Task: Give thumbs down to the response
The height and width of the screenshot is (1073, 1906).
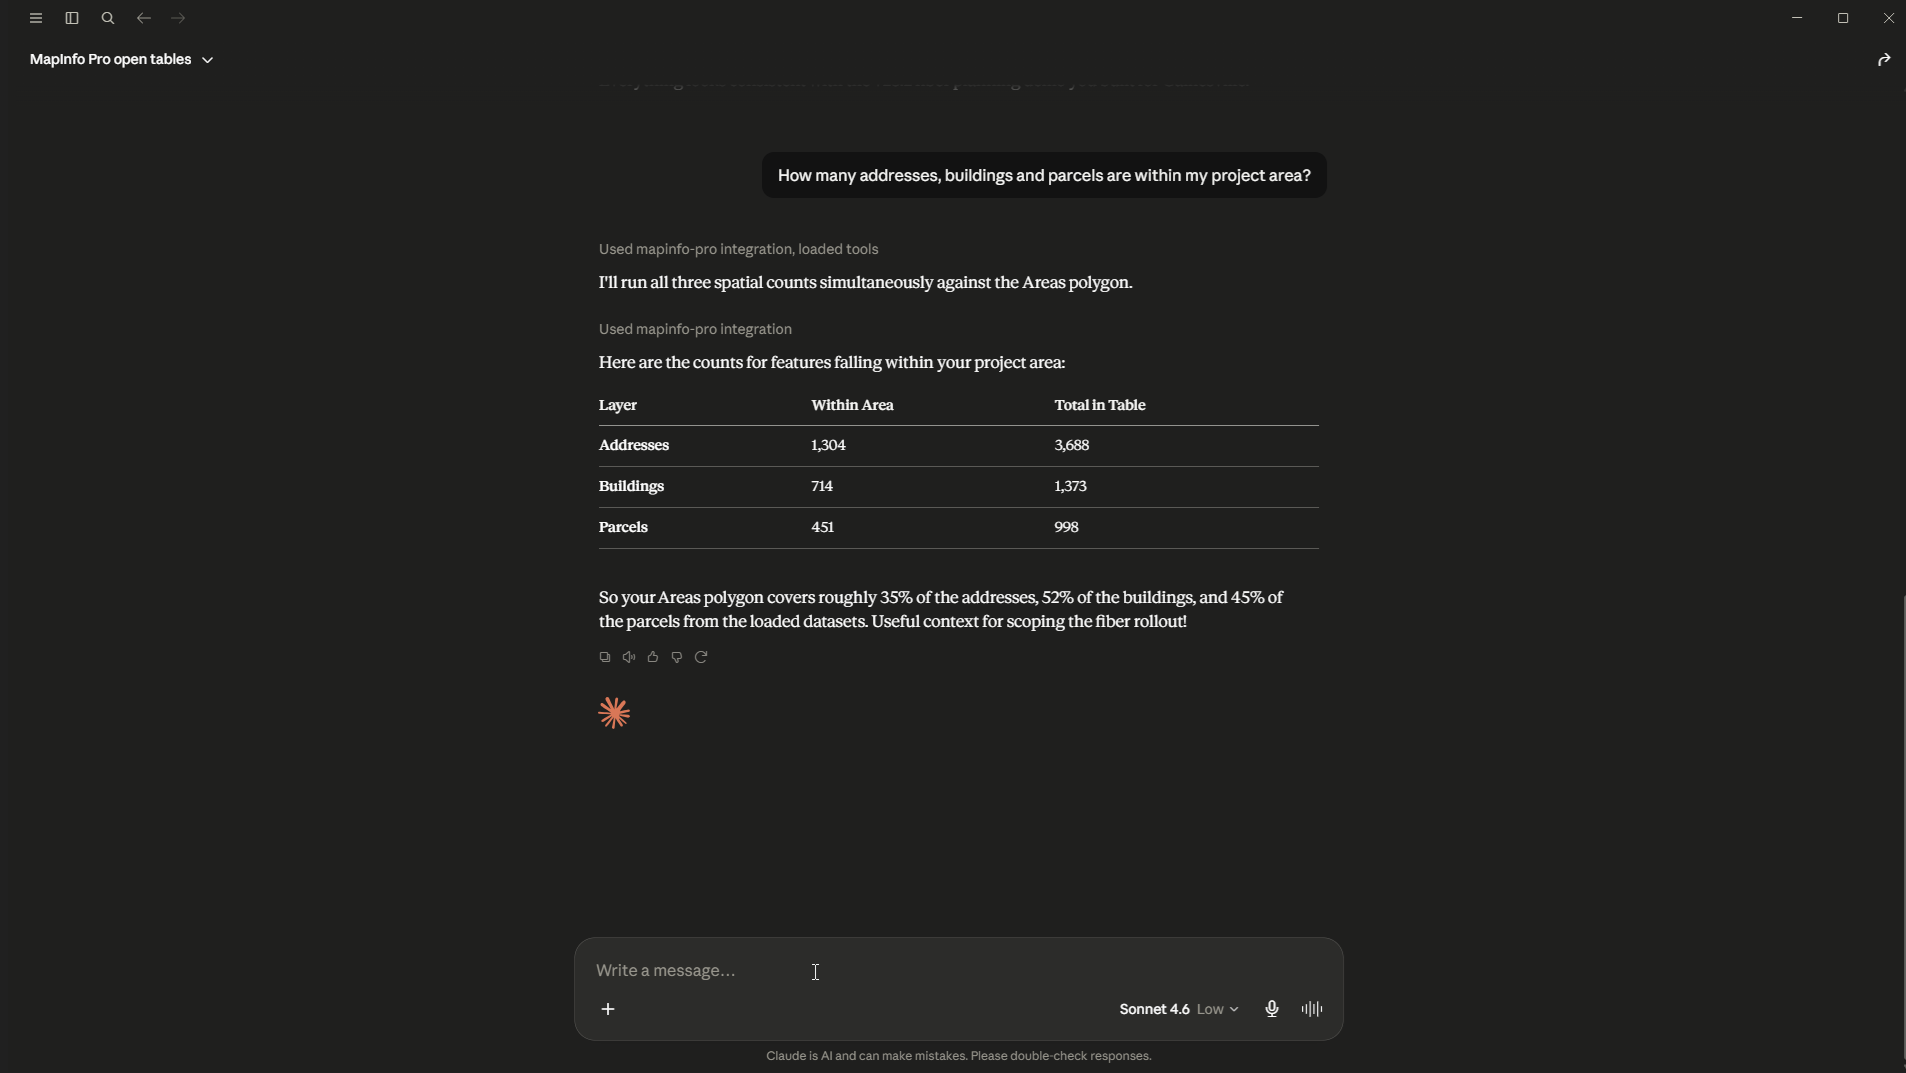Action: click(677, 657)
